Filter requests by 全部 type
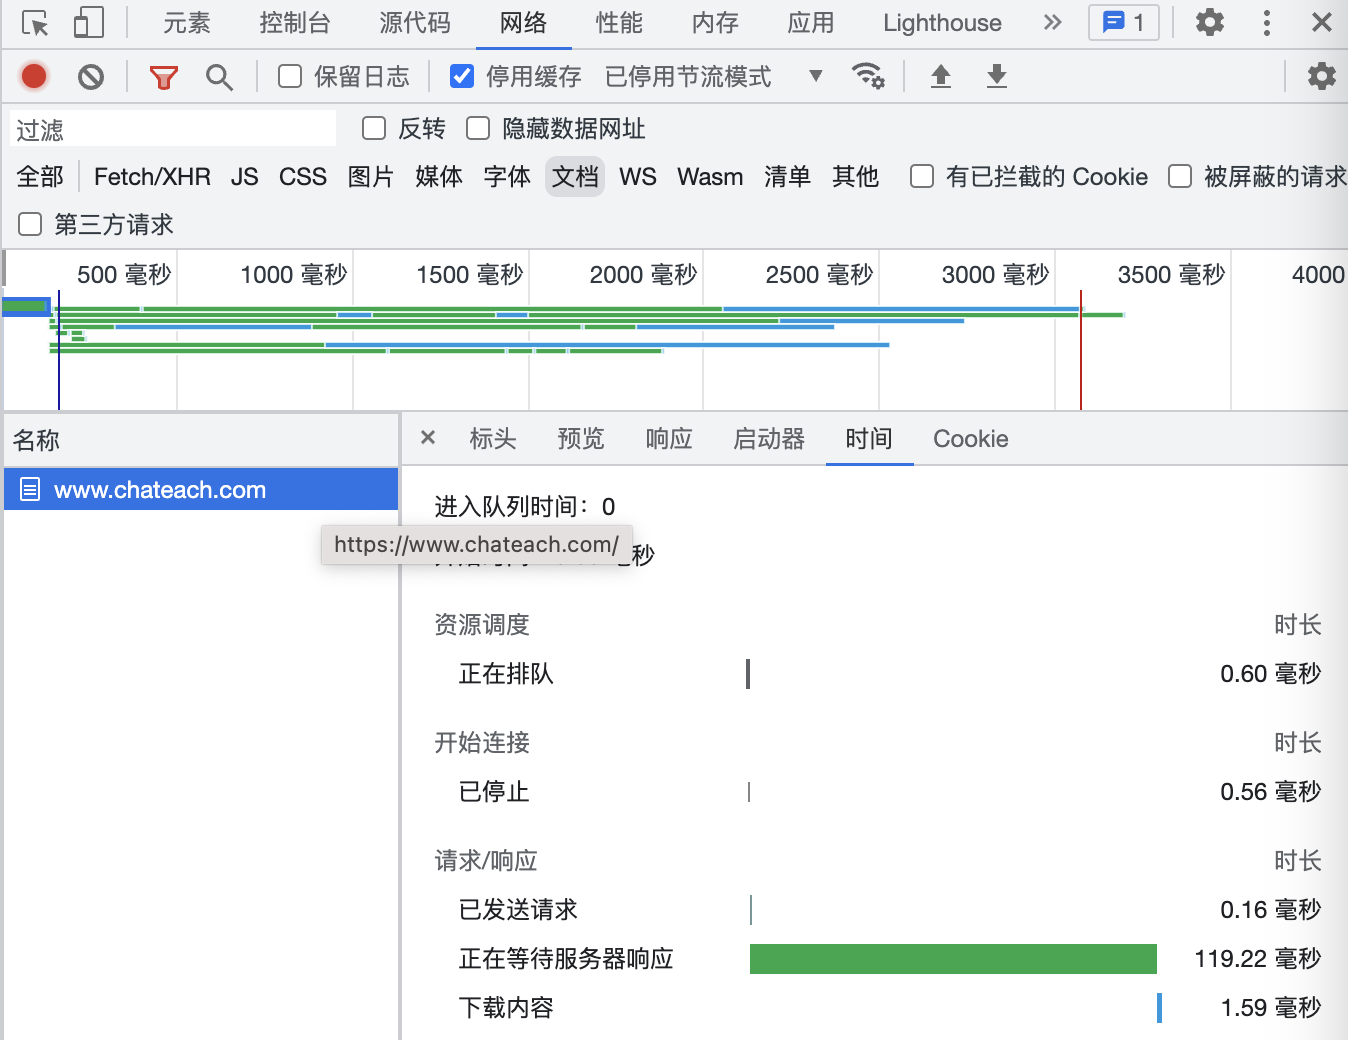This screenshot has height=1040, width=1348. (40, 177)
